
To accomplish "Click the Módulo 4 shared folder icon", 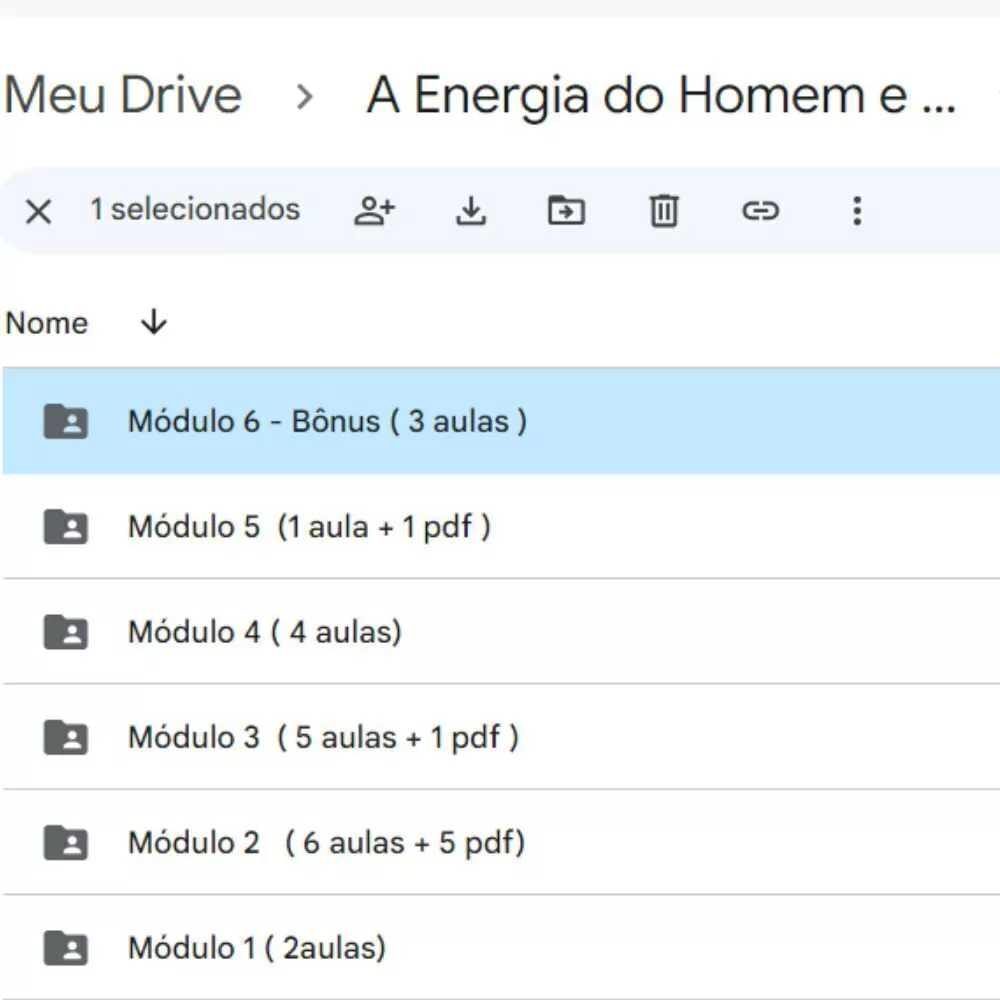I will (66, 632).
